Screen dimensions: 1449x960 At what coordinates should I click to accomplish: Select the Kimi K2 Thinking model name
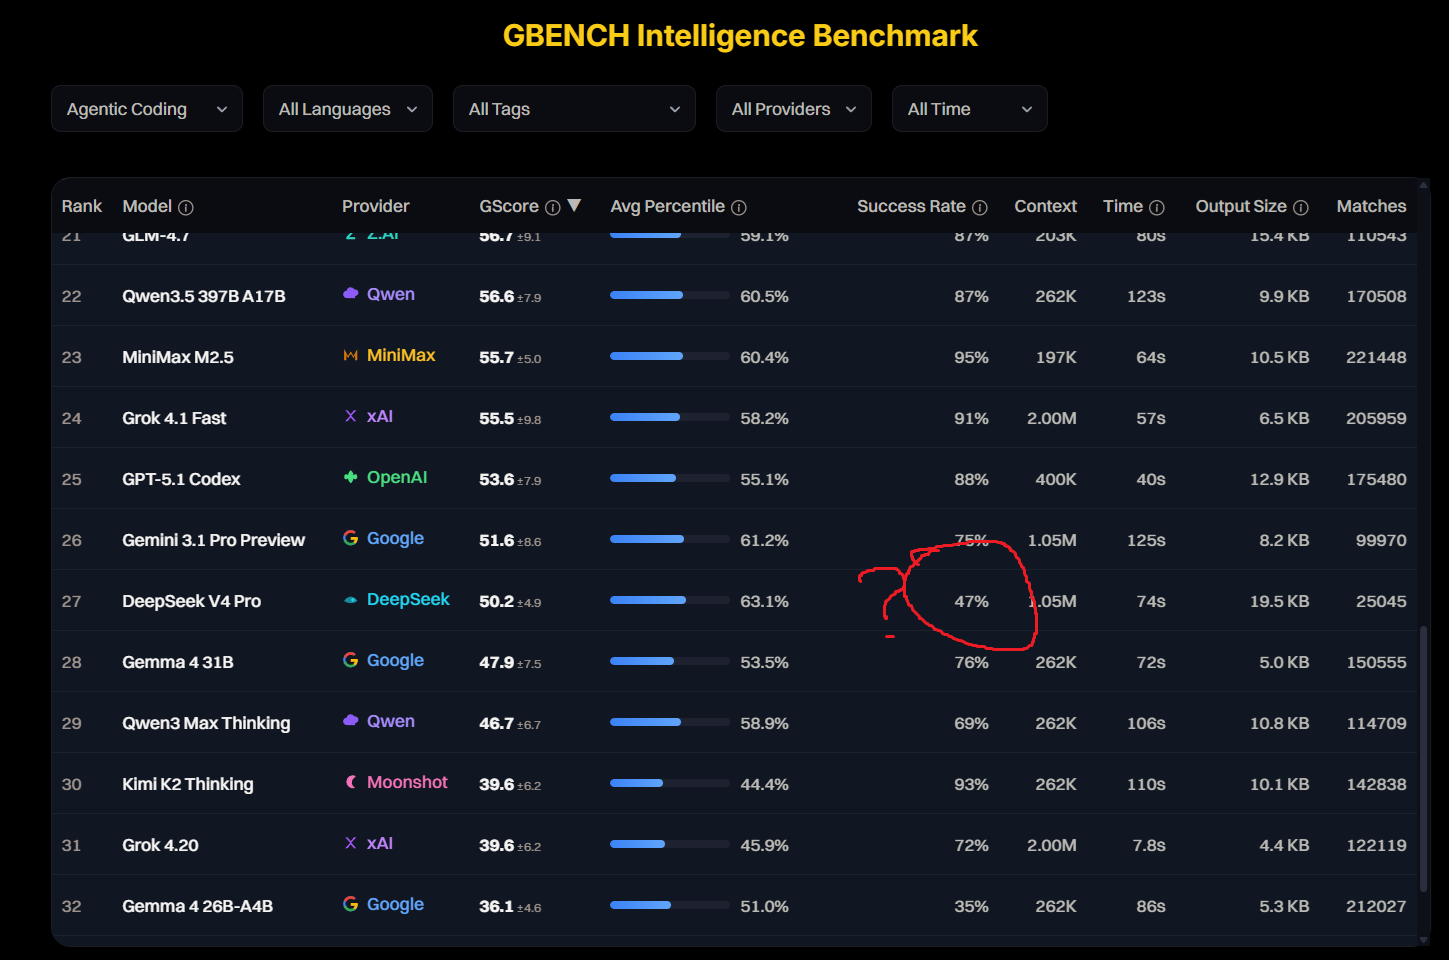[x=188, y=784]
